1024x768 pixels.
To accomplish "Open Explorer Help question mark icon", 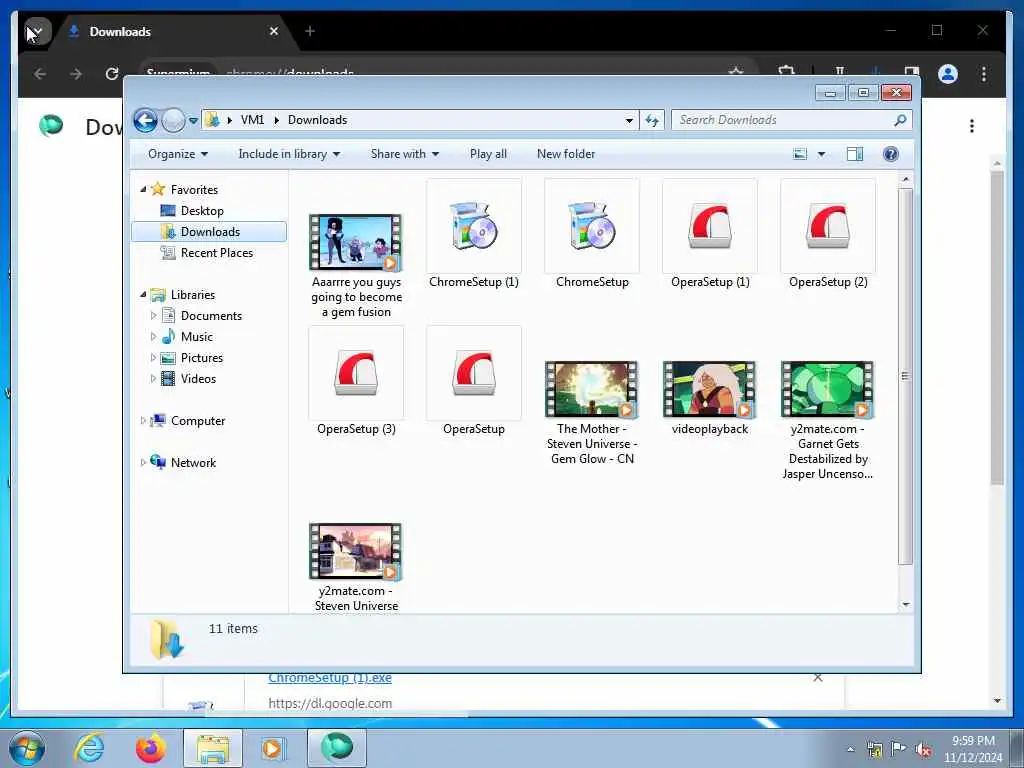I will coord(891,154).
